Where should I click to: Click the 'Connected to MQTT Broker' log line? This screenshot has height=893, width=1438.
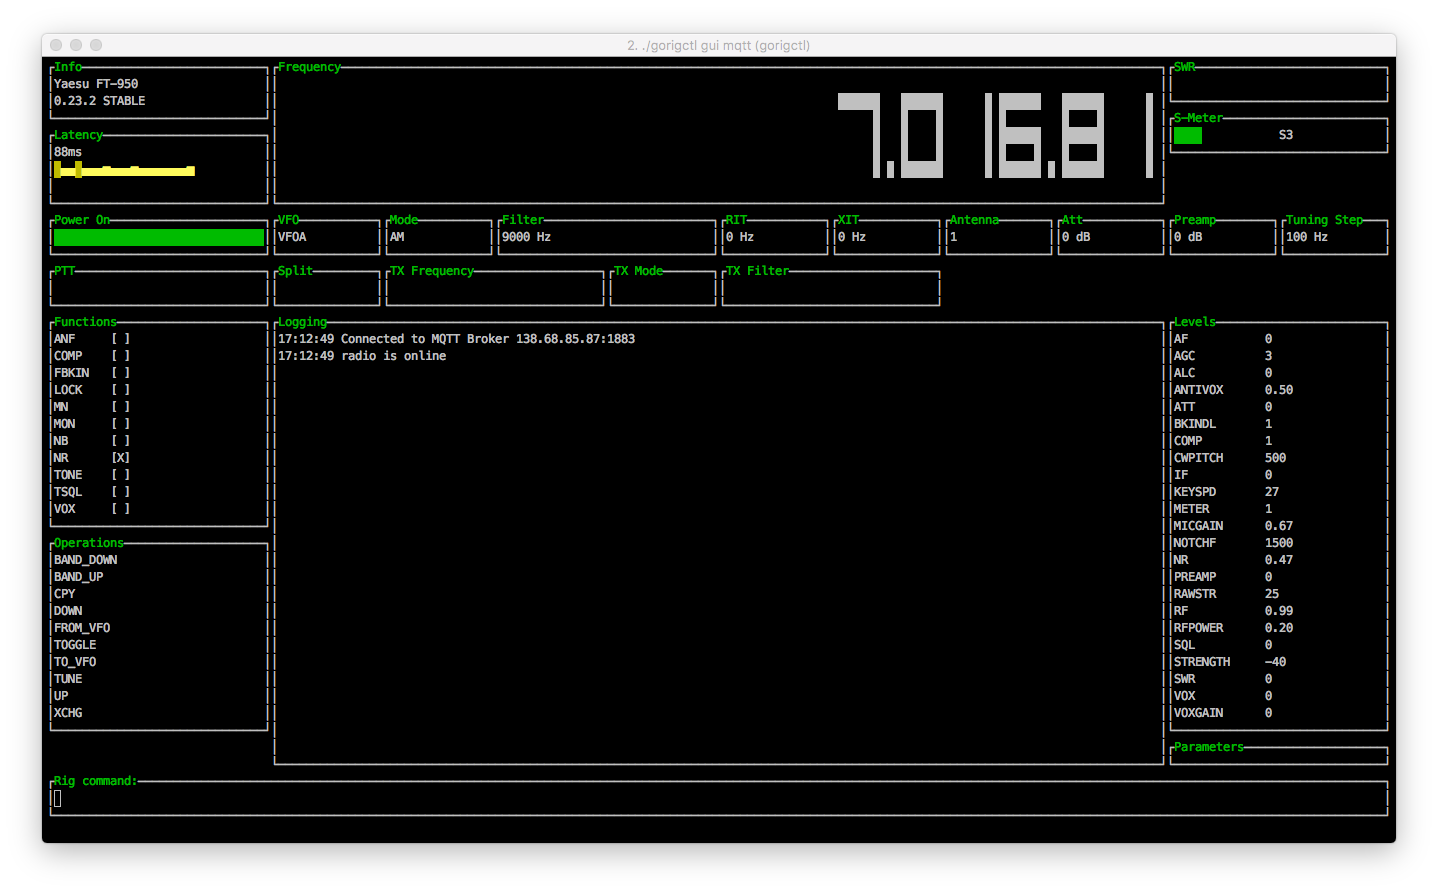[x=457, y=339]
